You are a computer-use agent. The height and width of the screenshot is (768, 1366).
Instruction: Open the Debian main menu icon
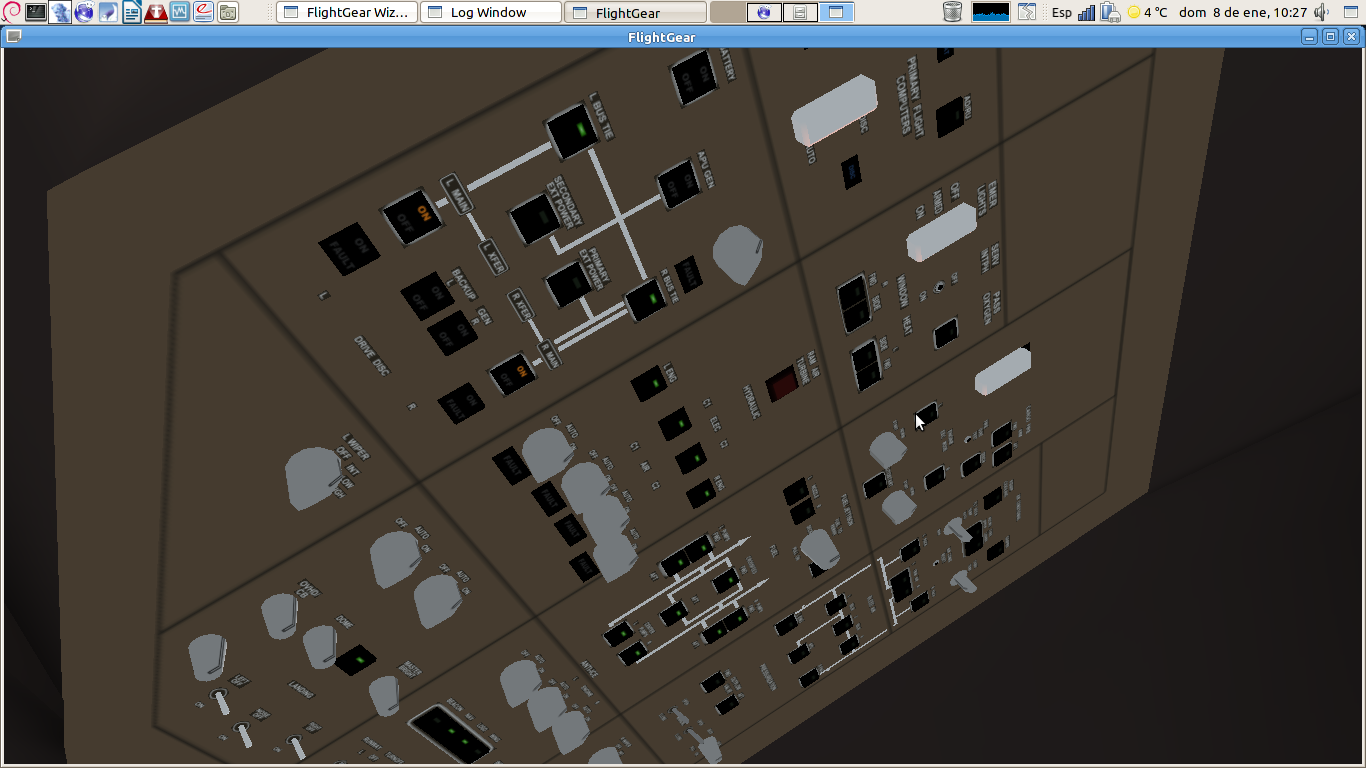click(x=11, y=12)
